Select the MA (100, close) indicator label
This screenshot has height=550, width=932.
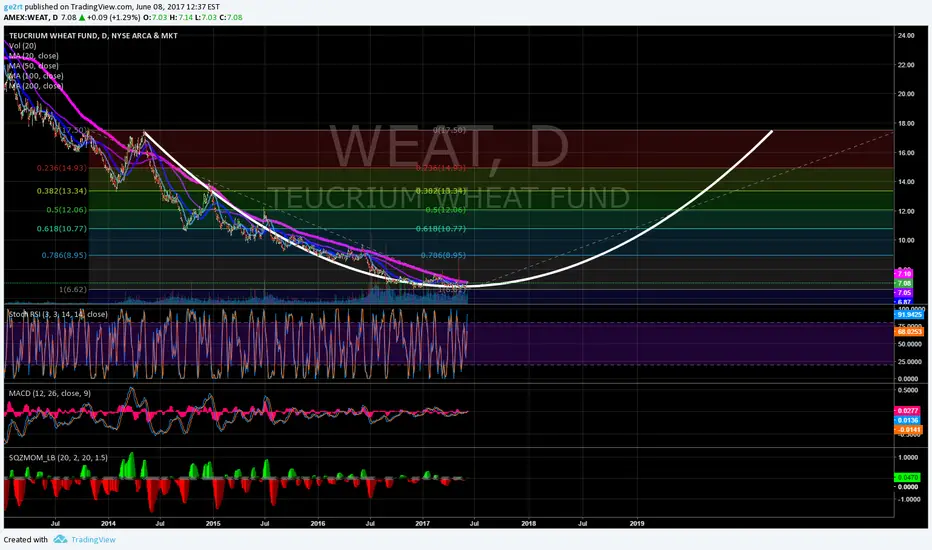36,76
